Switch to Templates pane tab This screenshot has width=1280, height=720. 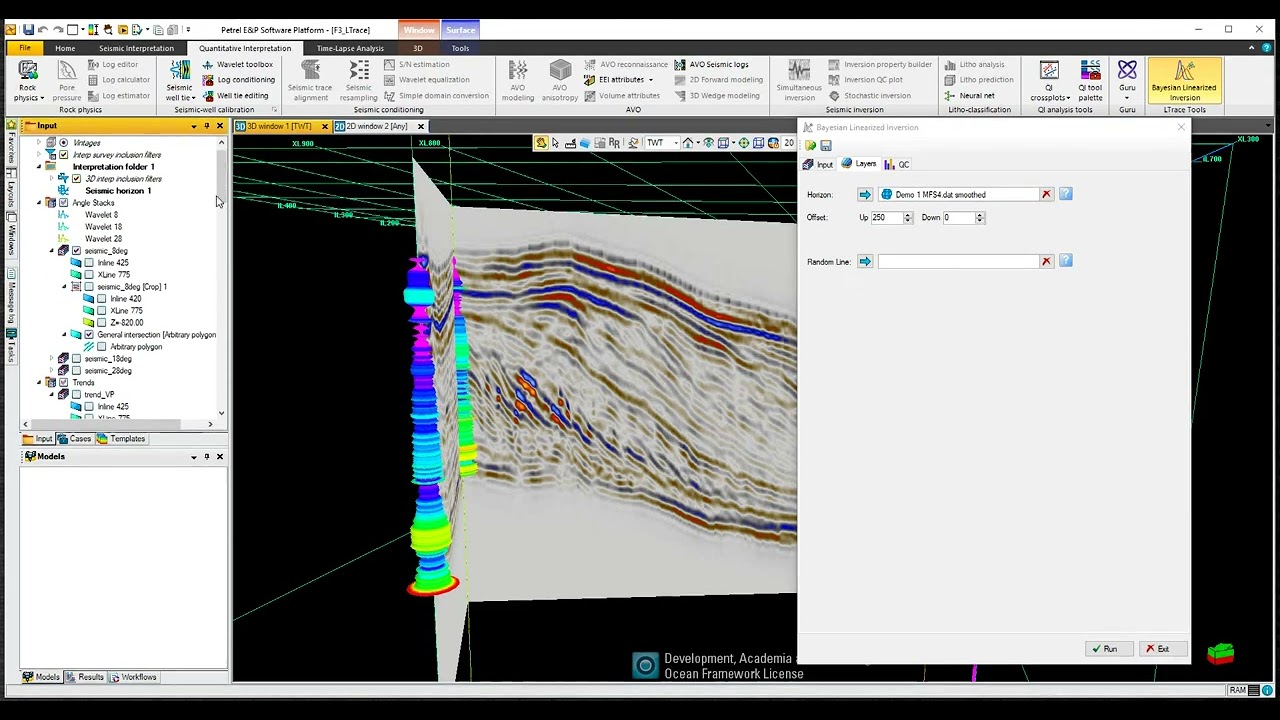click(121, 439)
